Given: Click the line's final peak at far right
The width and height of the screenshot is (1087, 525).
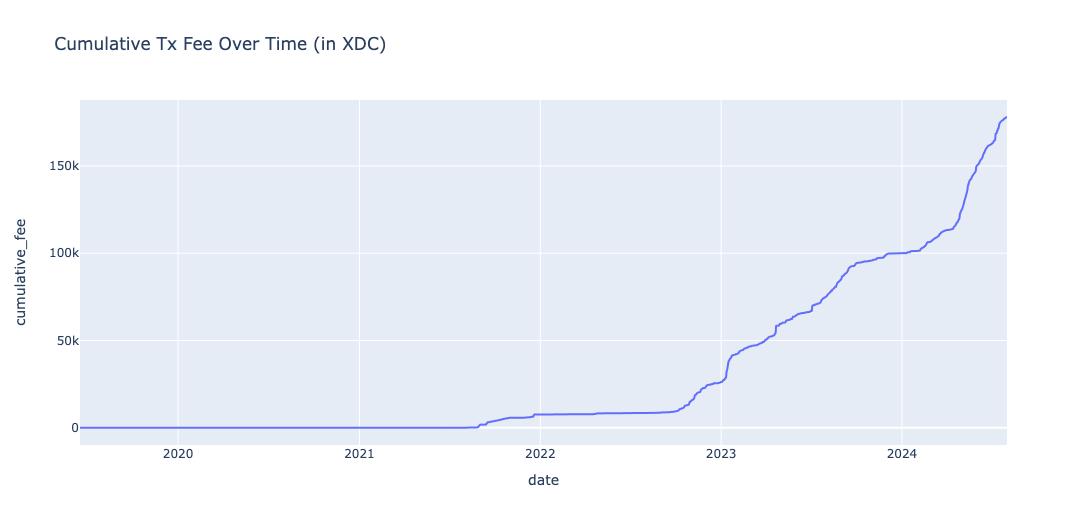Looking at the screenshot, I should pyautogui.click(x=1005, y=118).
